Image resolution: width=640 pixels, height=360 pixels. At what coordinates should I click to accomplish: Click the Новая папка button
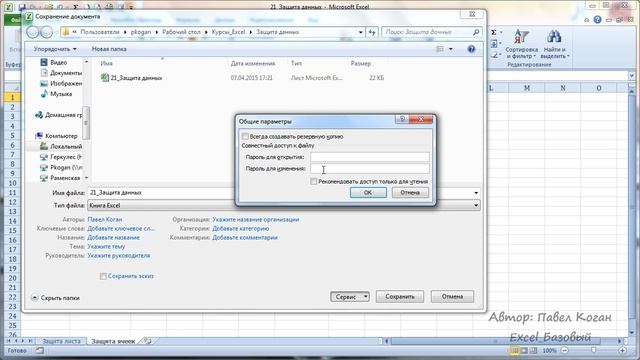coord(109,49)
